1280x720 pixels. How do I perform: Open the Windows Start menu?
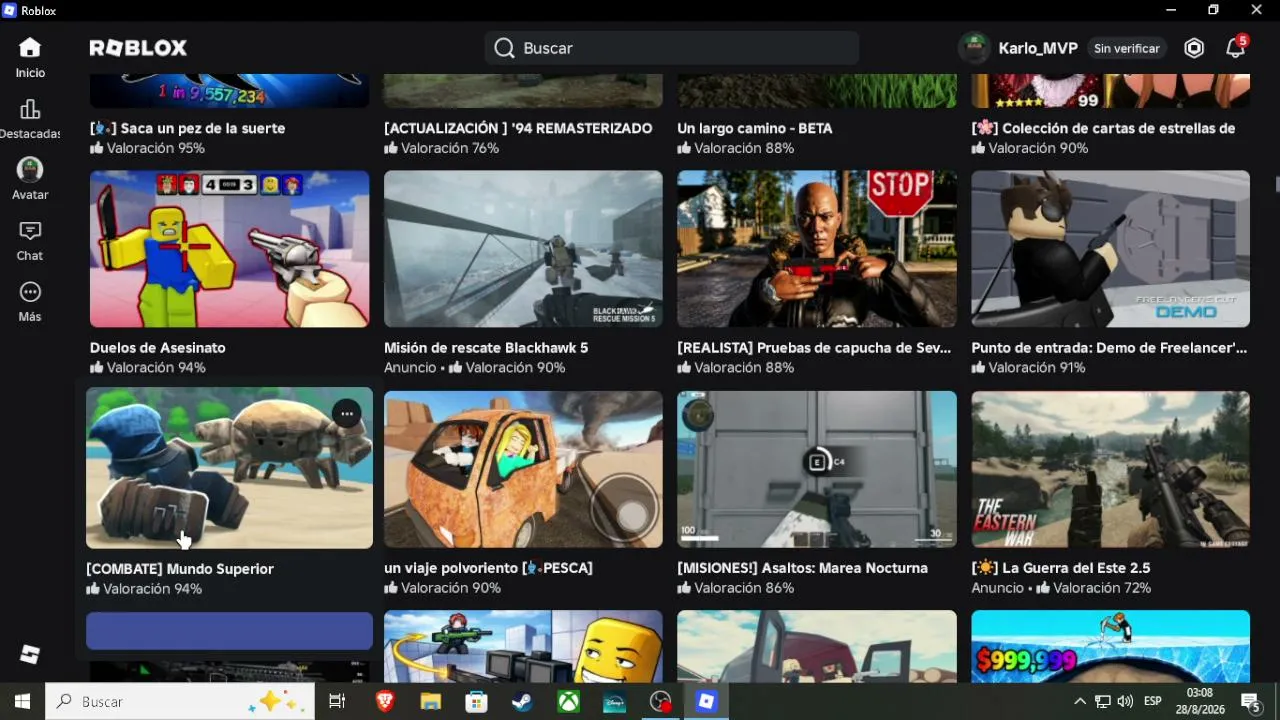22,702
